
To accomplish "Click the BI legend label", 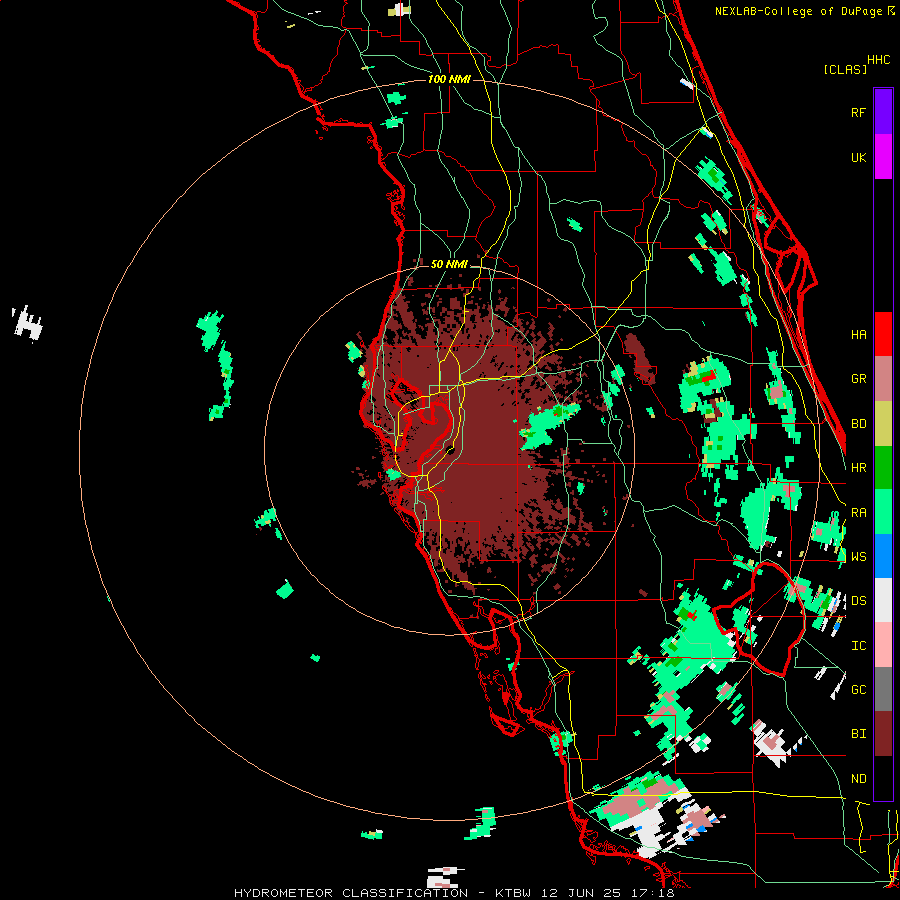I will pyautogui.click(x=858, y=734).
